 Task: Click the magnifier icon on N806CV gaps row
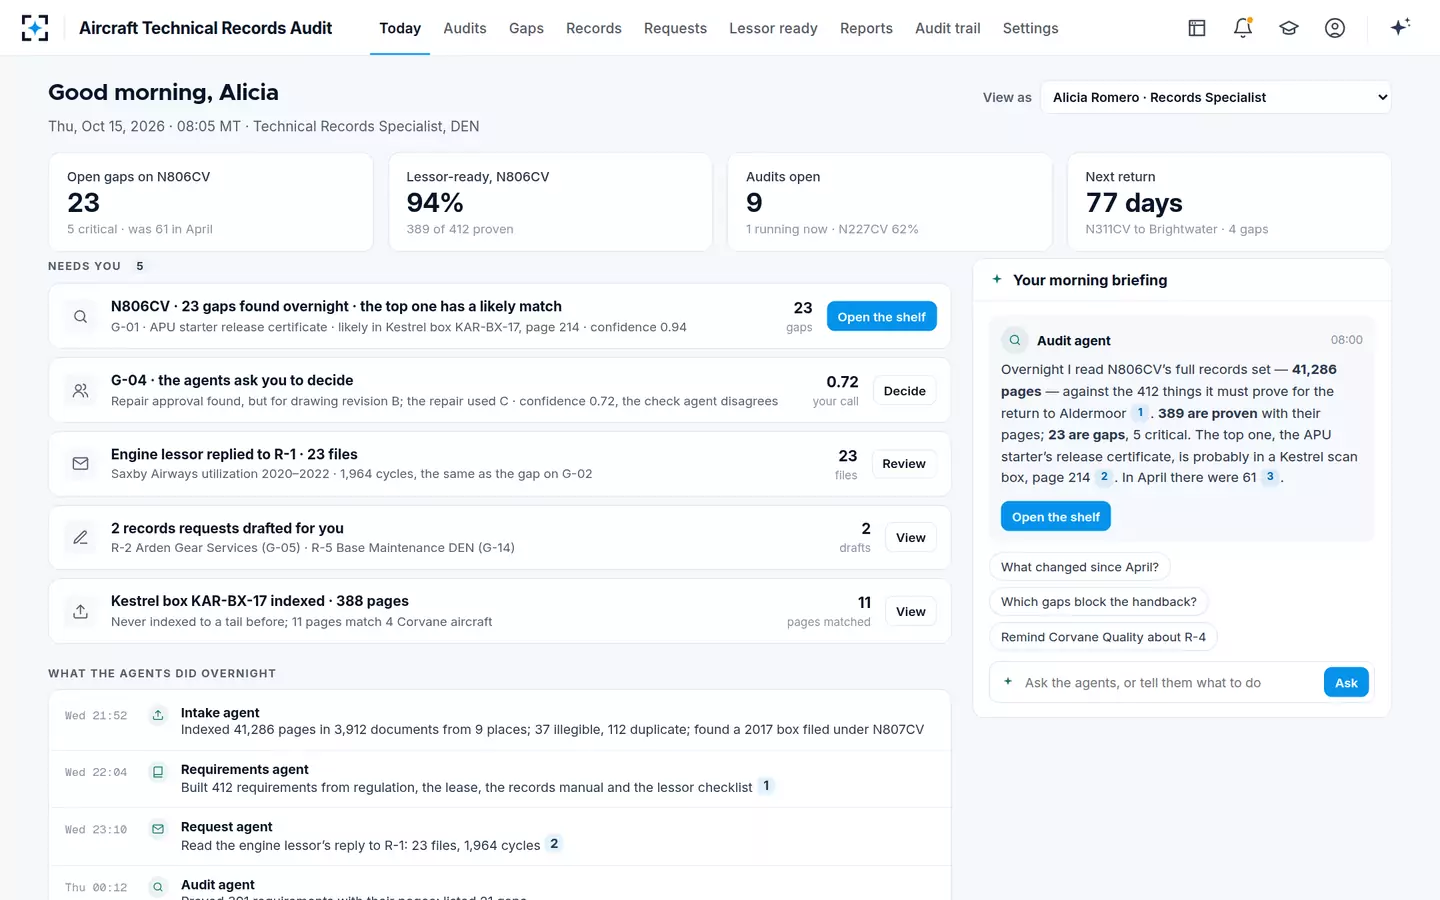(80, 317)
